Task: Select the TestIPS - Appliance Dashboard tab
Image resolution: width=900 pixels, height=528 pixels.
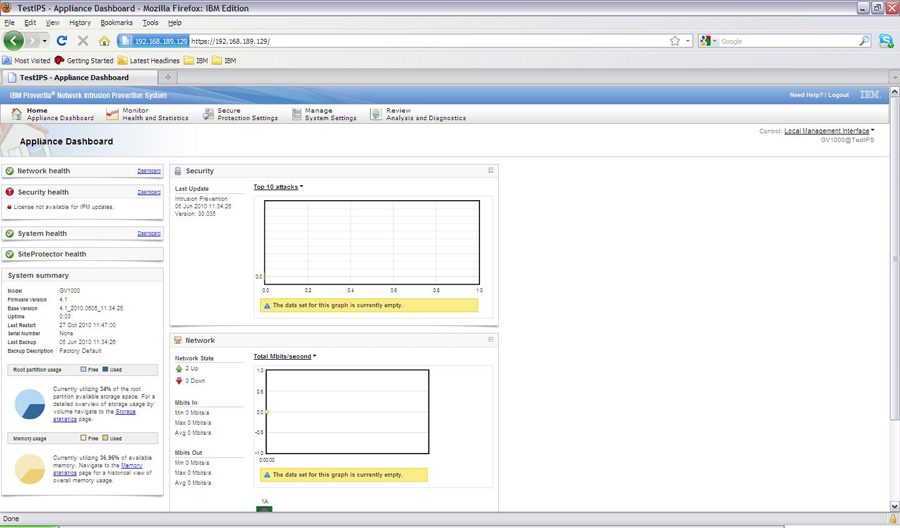Action: pos(79,77)
